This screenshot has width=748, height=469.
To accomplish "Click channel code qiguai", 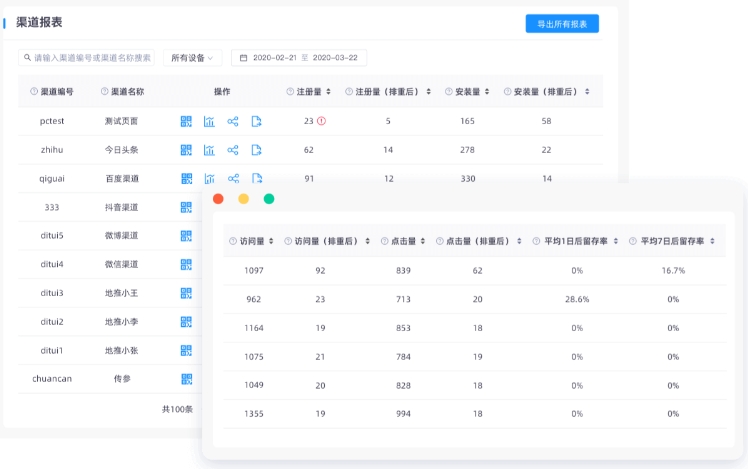I will point(52,178).
